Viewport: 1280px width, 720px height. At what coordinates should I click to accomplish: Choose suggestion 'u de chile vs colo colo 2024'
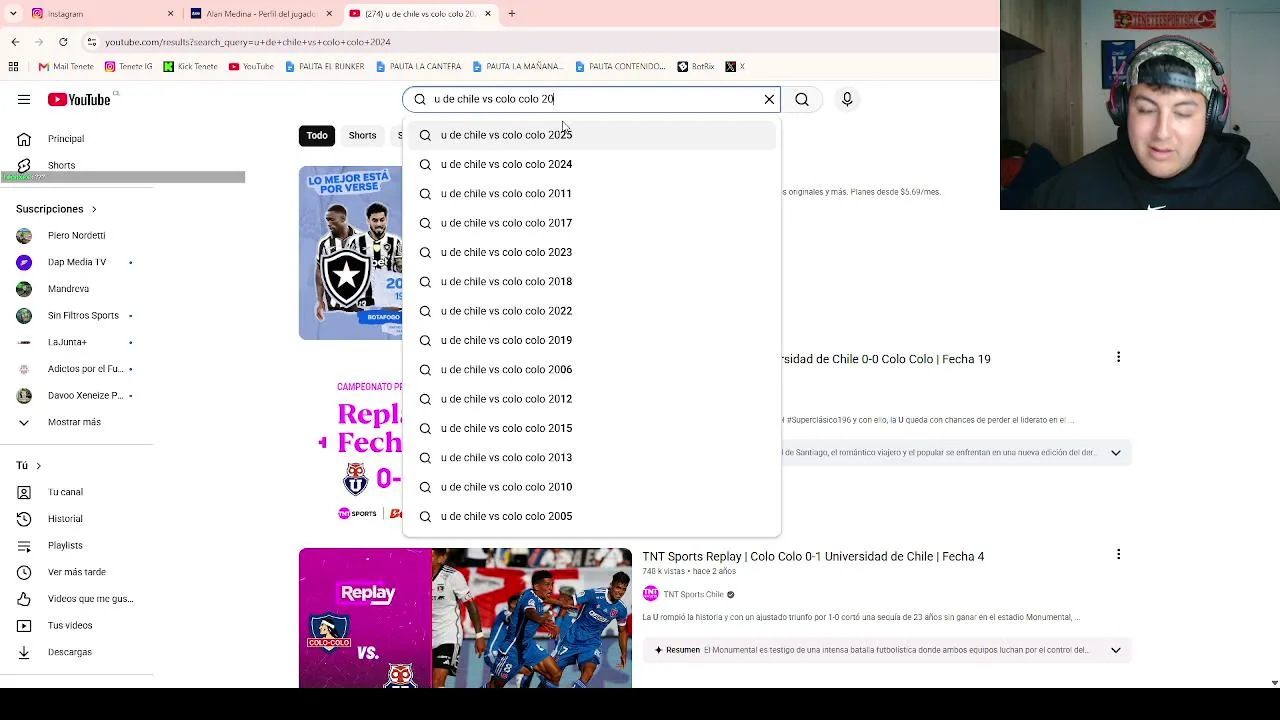(x=592, y=164)
